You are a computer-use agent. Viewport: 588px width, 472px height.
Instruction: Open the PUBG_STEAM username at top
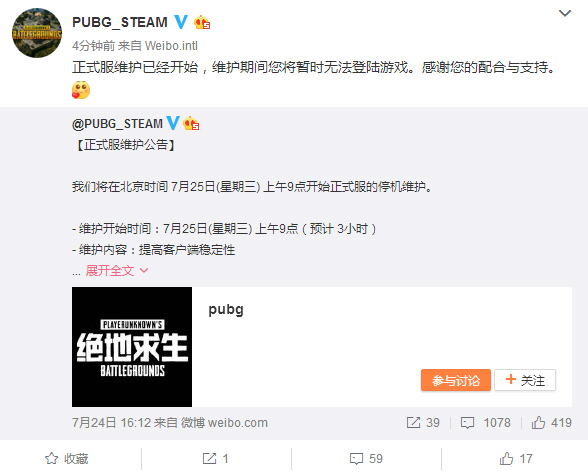point(120,22)
